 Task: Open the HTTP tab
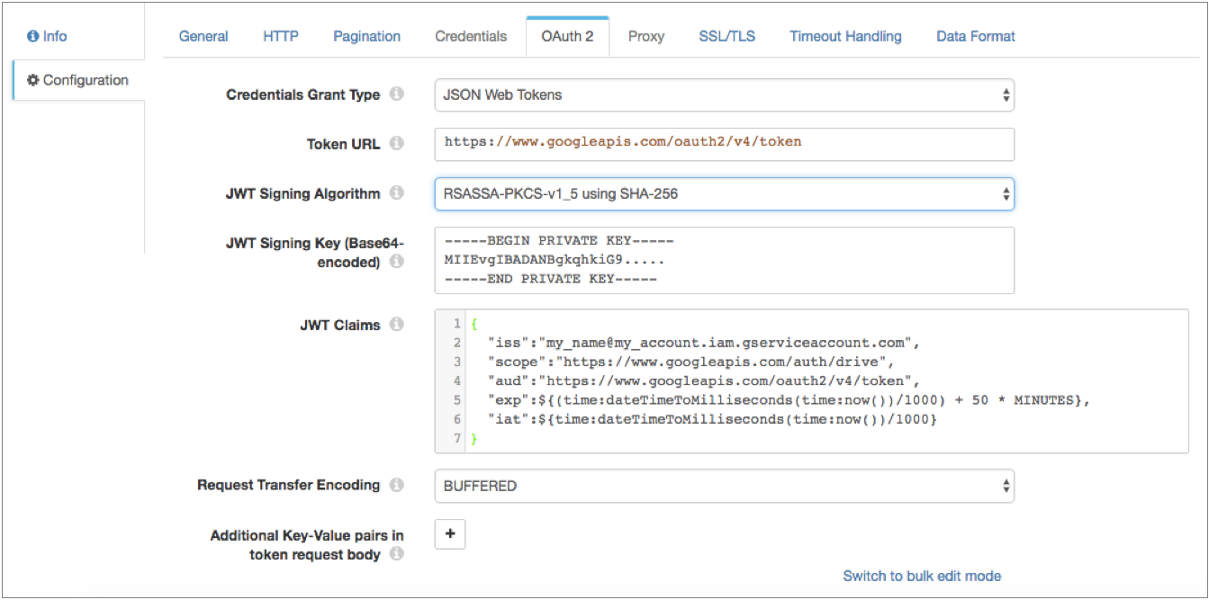(x=281, y=36)
